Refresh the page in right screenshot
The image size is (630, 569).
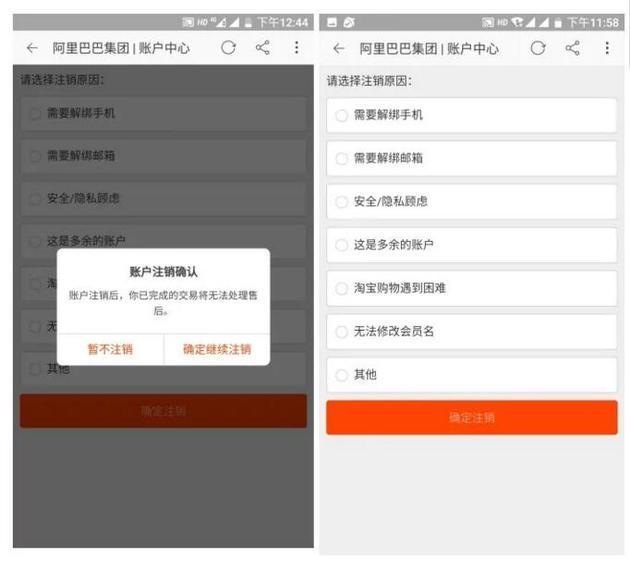click(538, 49)
